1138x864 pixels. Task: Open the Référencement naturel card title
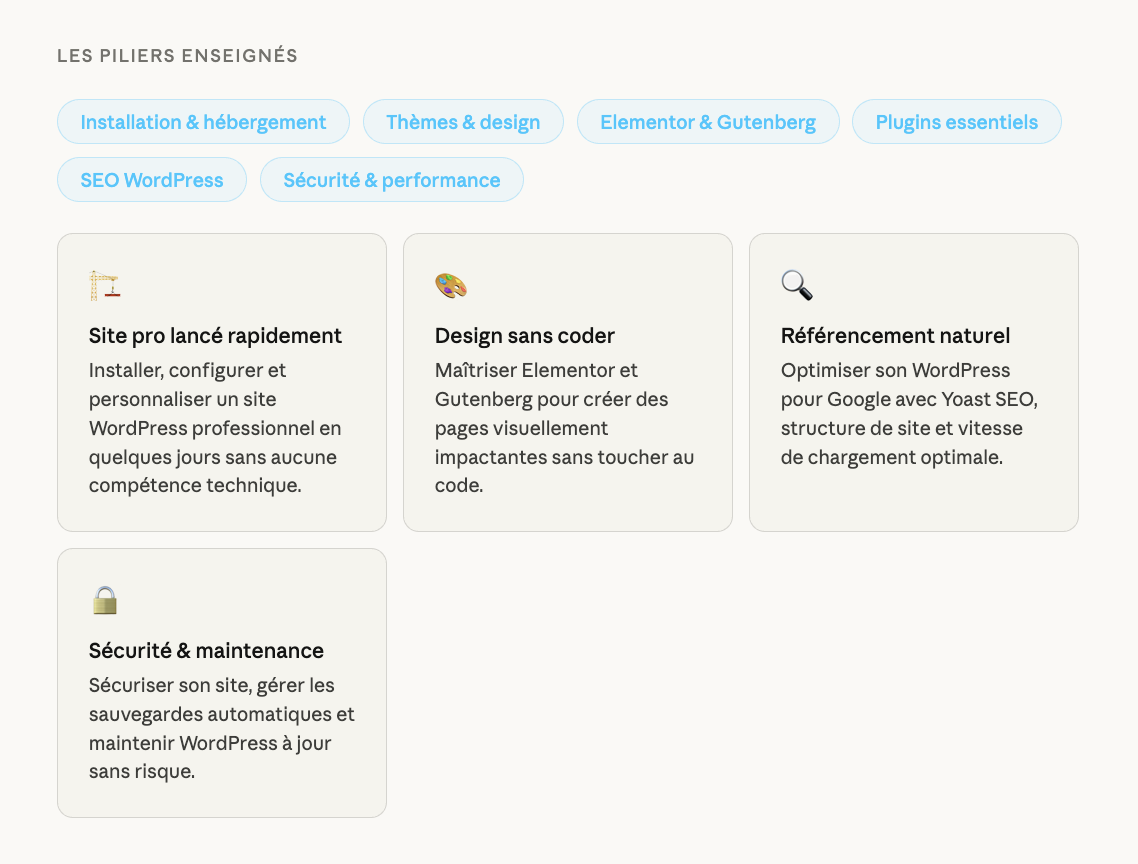tap(895, 336)
